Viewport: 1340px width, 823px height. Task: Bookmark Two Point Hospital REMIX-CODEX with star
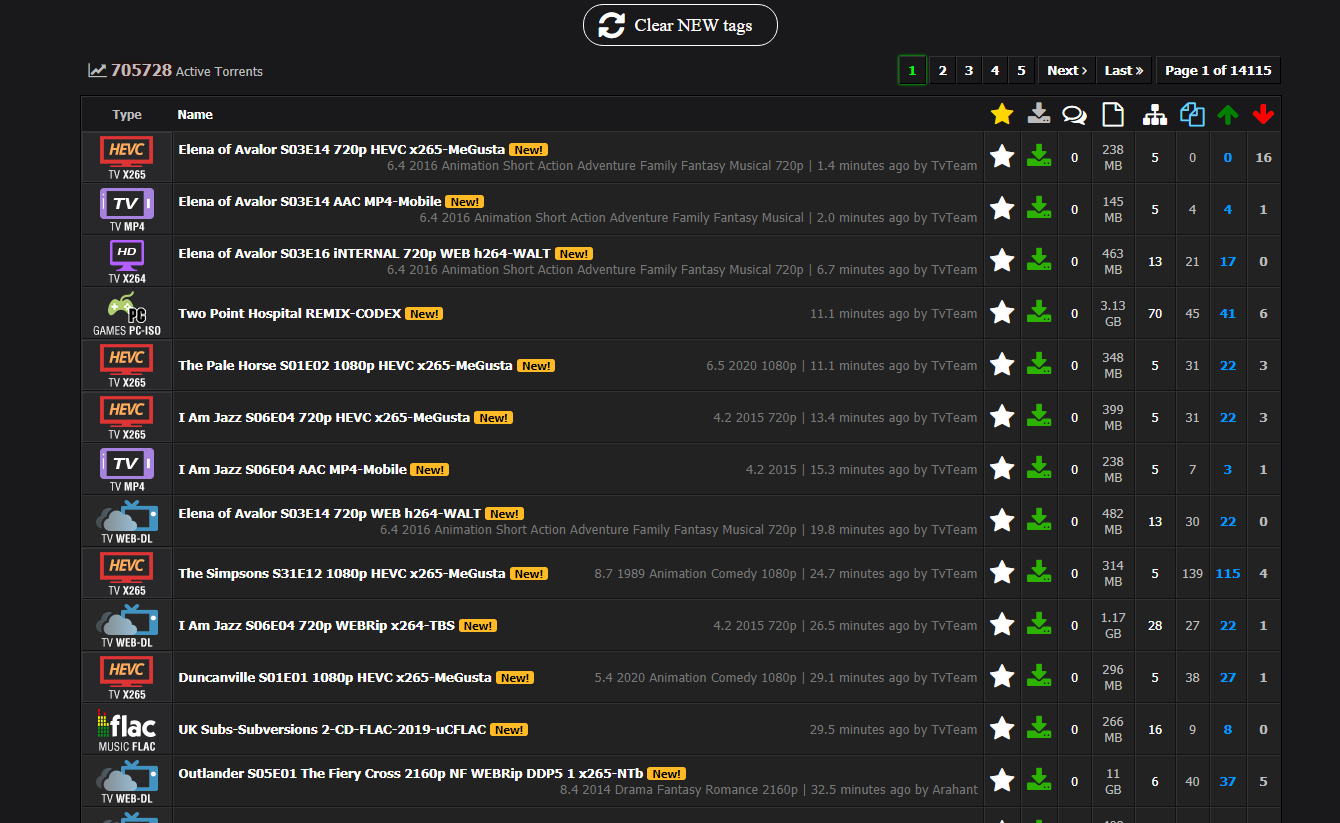(x=1002, y=312)
